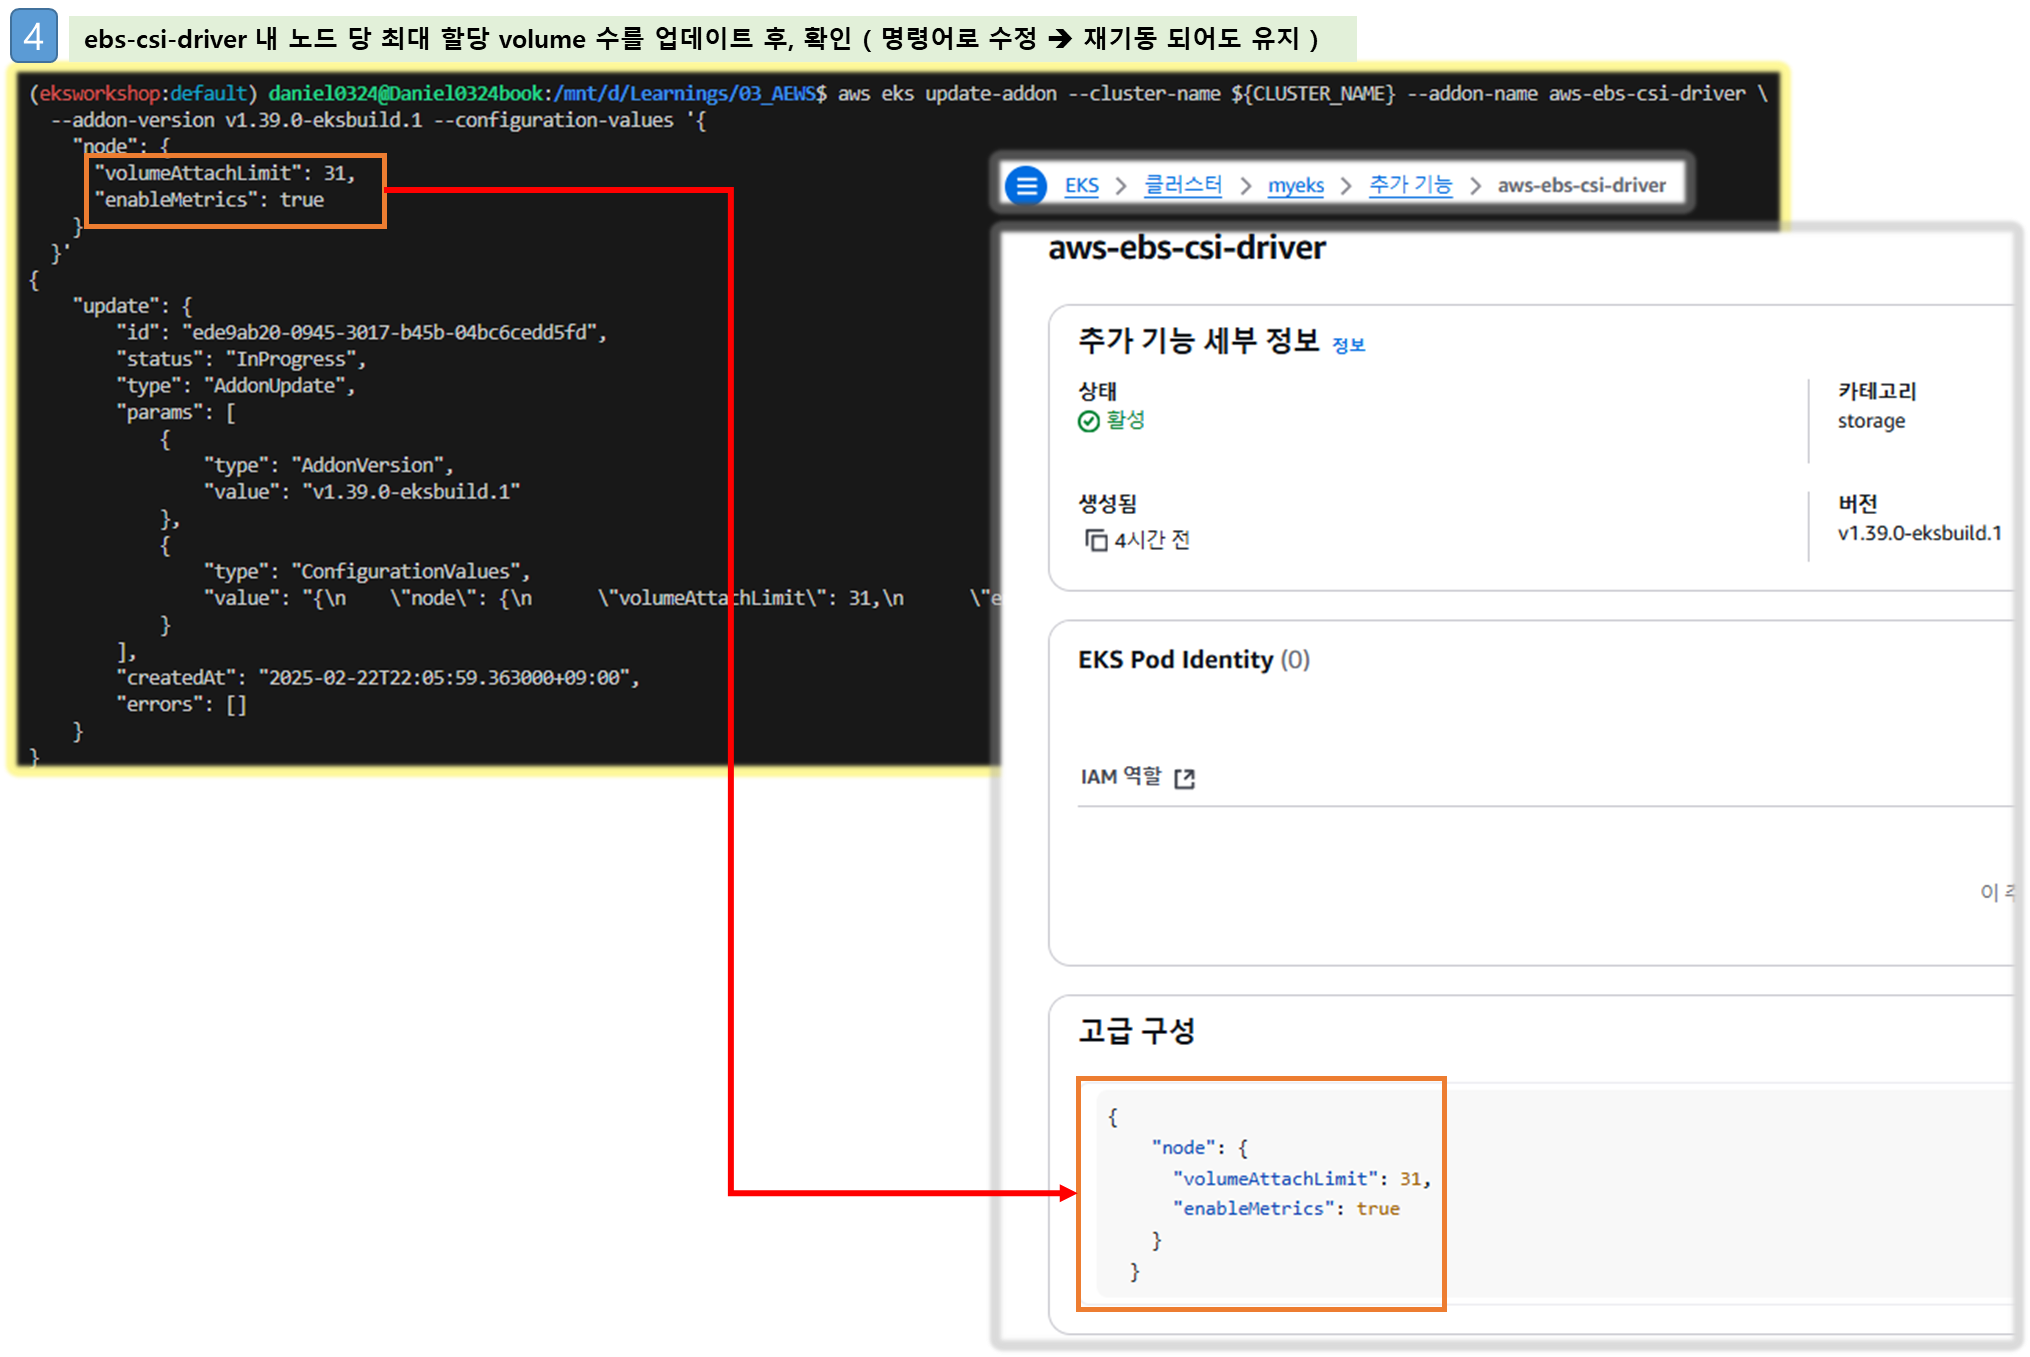
Task: Click the arrow symbol in the title banner
Action: pos(1061,39)
